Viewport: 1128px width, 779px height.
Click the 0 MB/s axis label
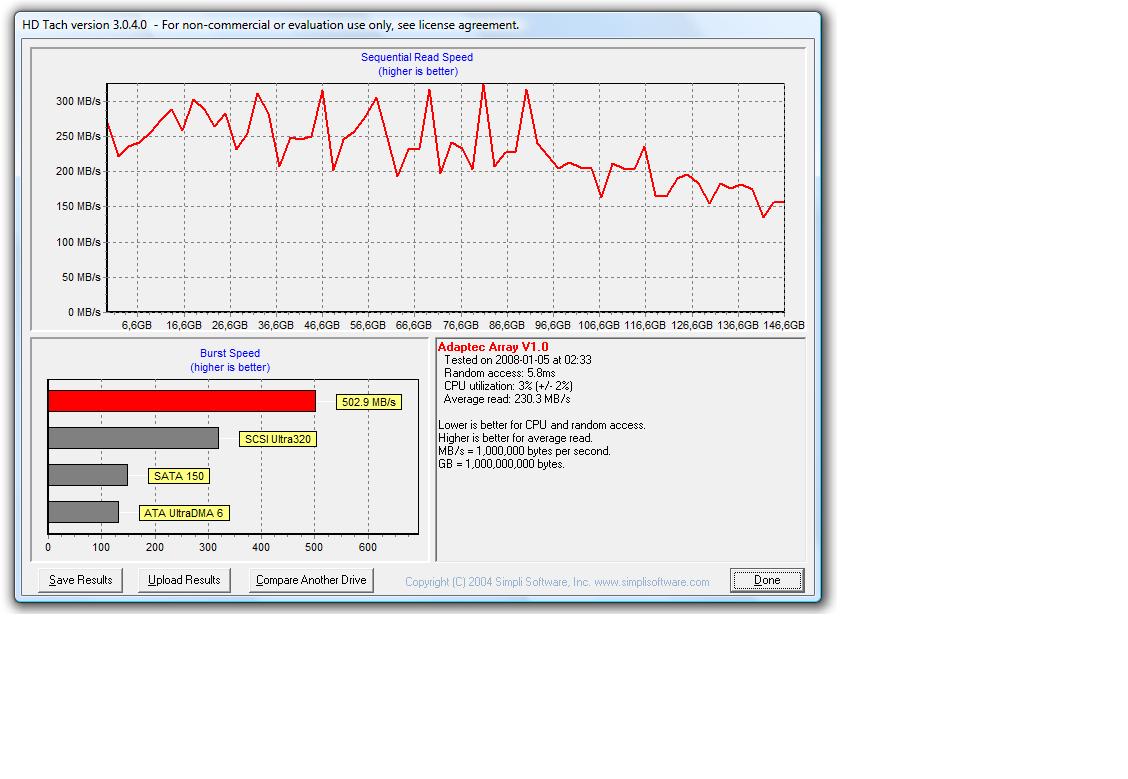[x=84, y=312]
